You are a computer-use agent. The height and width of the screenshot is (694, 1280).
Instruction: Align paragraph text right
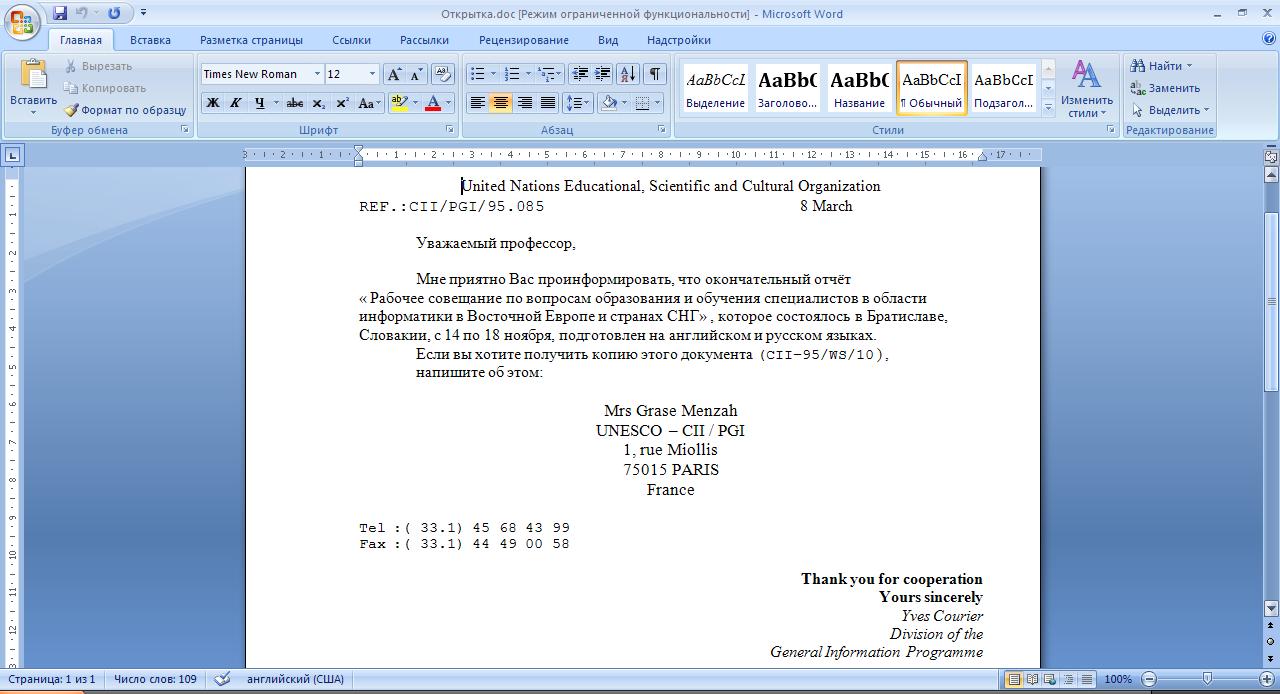pyautogui.click(x=524, y=103)
